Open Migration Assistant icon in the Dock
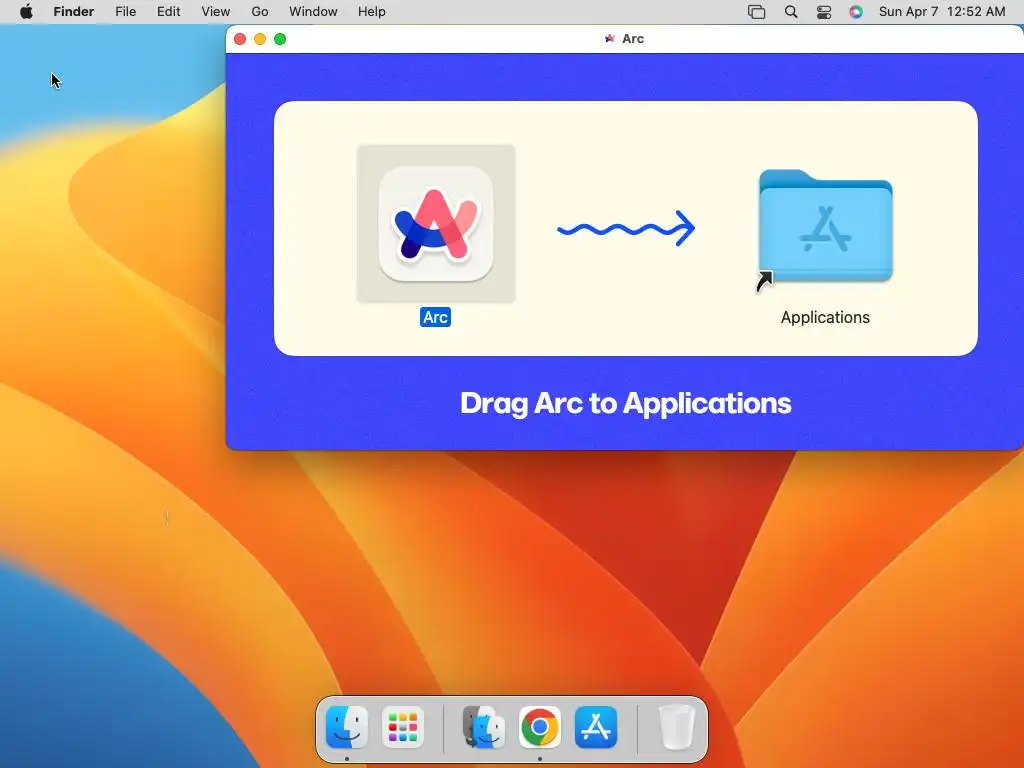This screenshot has height=768, width=1024. click(x=484, y=727)
